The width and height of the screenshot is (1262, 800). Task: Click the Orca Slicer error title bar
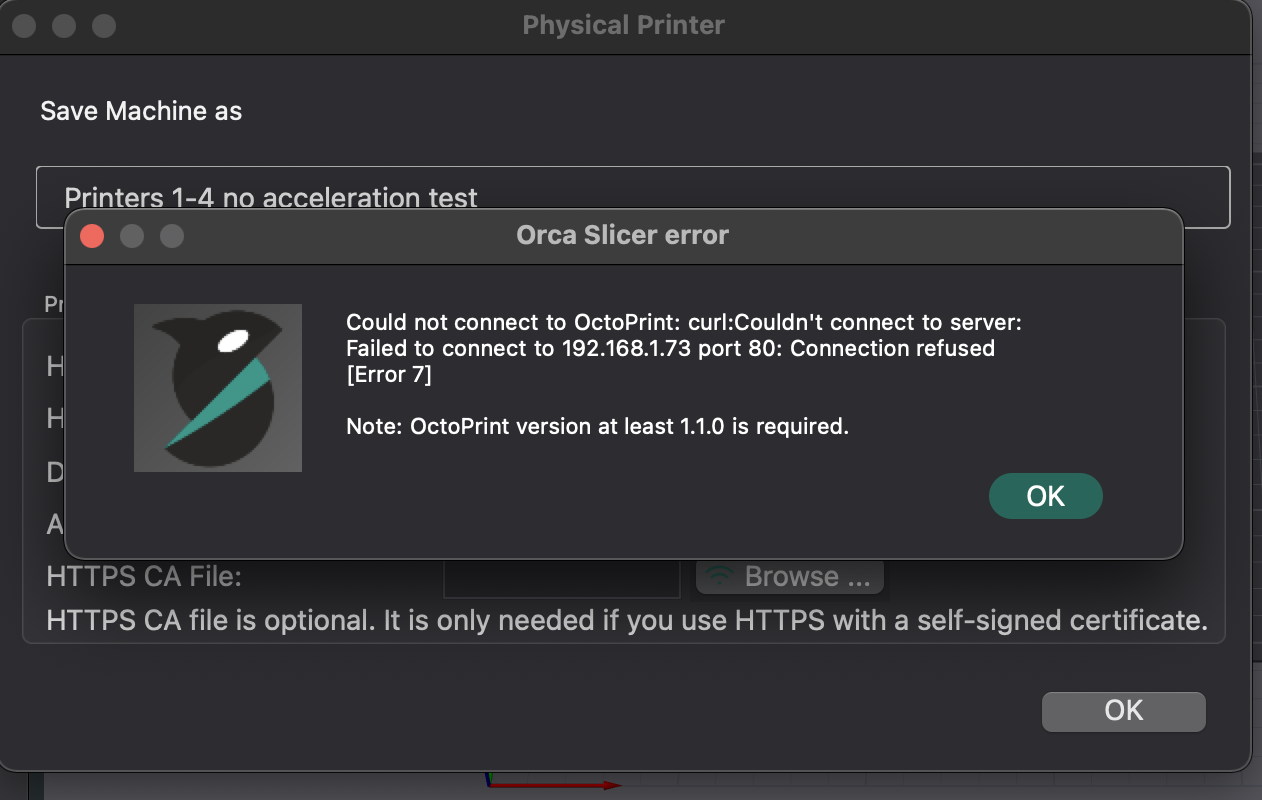click(622, 236)
